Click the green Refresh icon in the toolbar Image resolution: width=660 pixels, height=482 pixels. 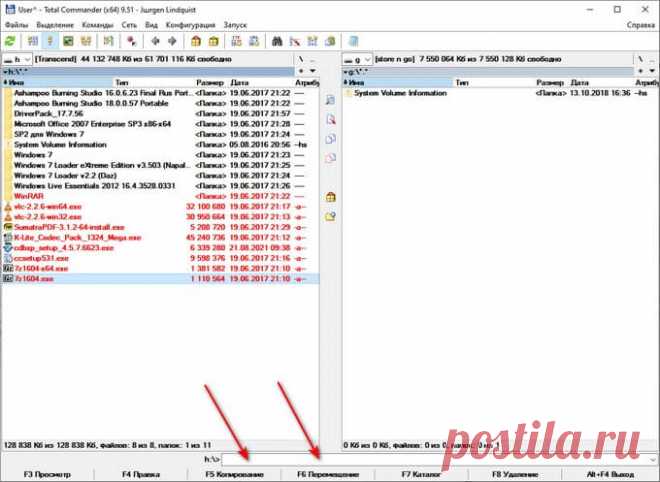[10, 42]
